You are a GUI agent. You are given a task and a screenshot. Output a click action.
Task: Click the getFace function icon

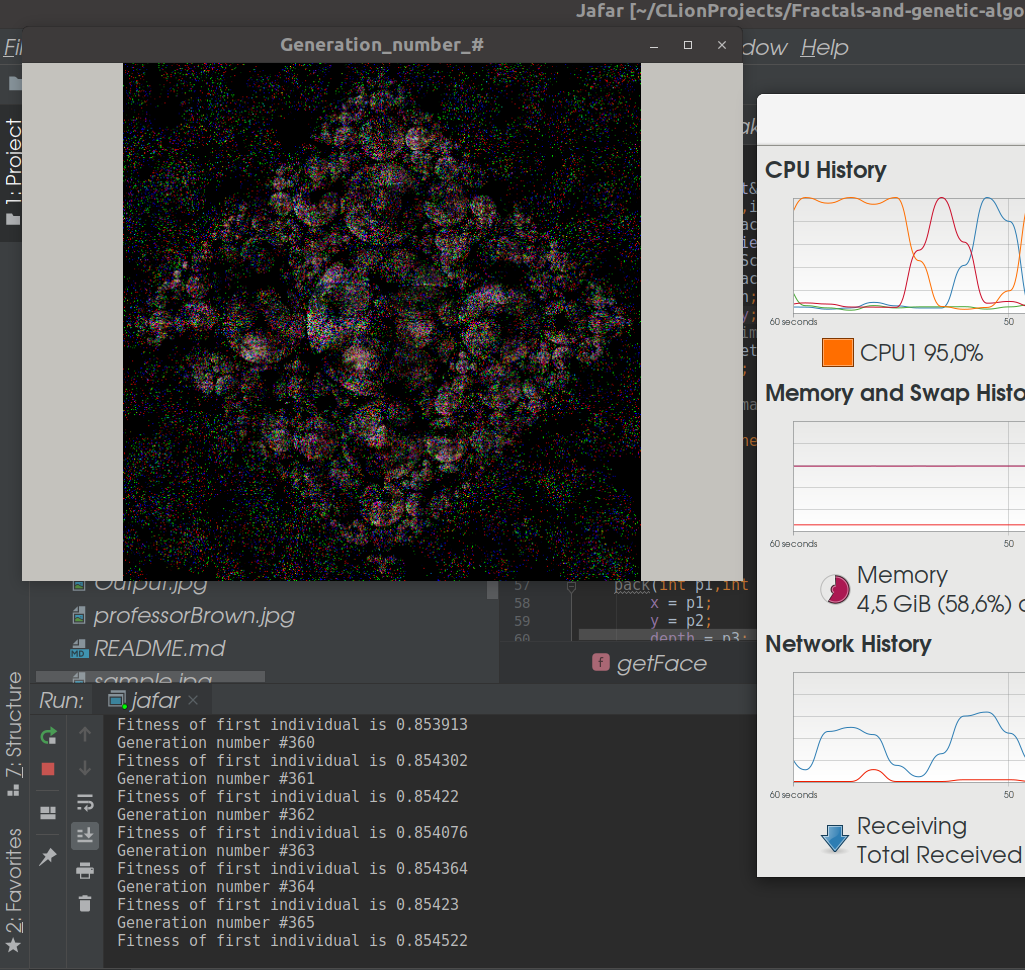(601, 662)
